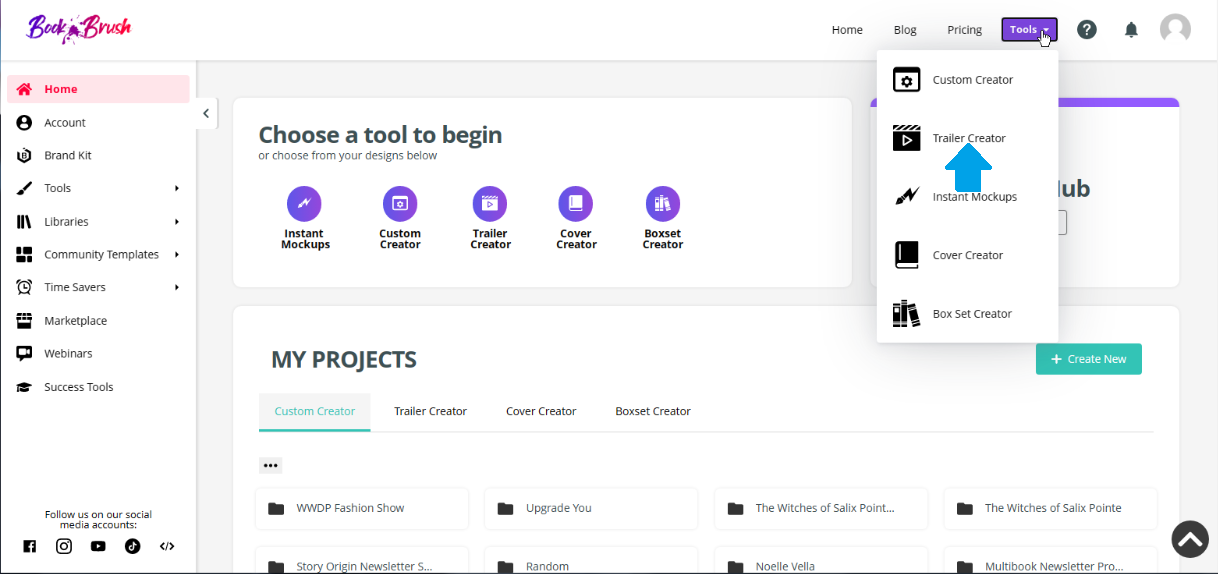Open the Pricing link in the top navigation
This screenshot has height=574, width=1218.
964,30
